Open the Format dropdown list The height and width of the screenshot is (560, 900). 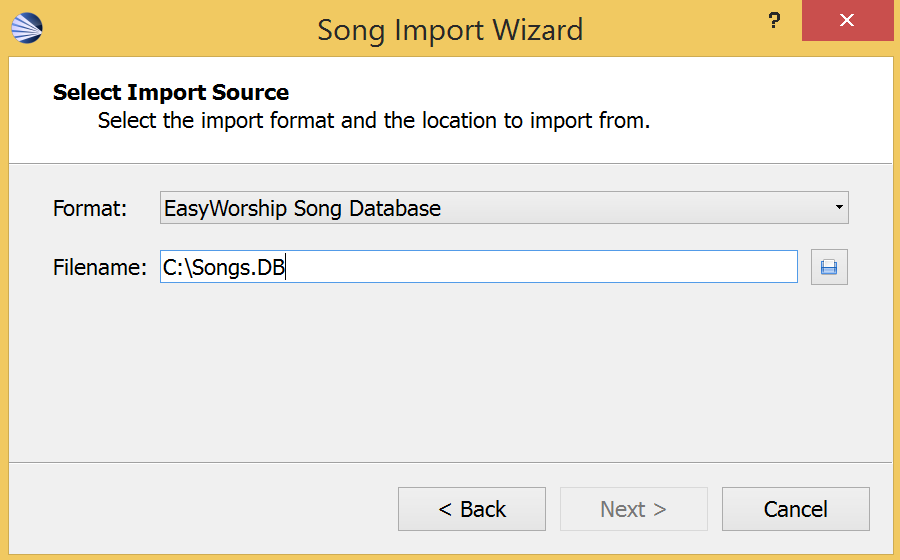(x=504, y=208)
